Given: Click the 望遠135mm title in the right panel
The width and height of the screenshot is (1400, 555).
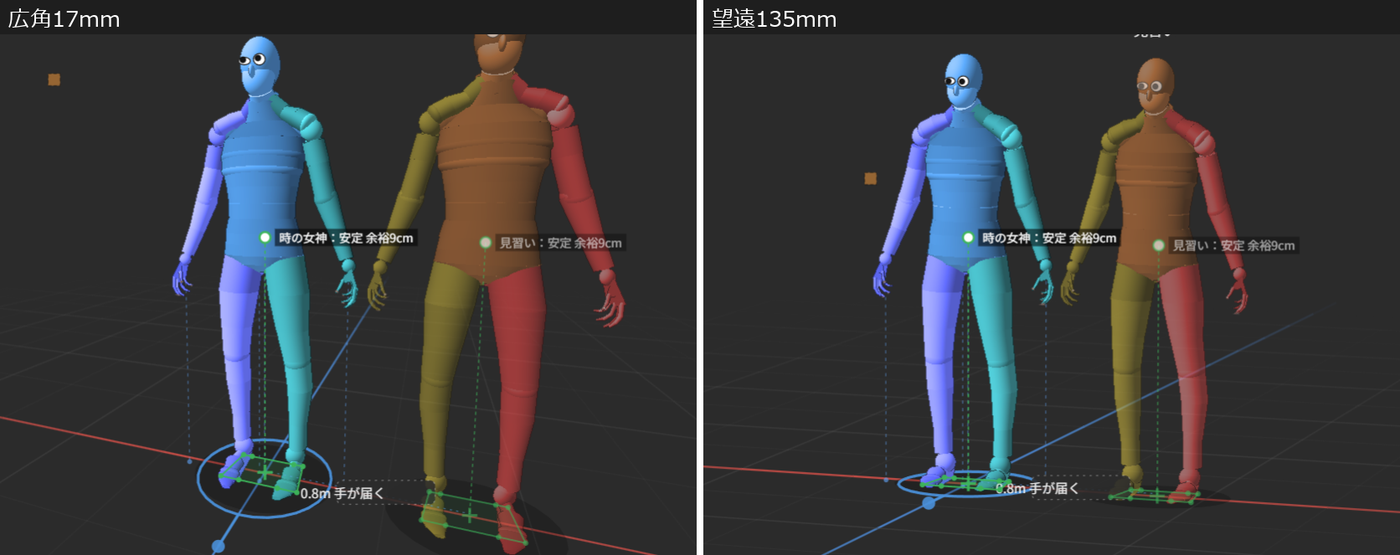Looking at the screenshot, I should [774, 18].
